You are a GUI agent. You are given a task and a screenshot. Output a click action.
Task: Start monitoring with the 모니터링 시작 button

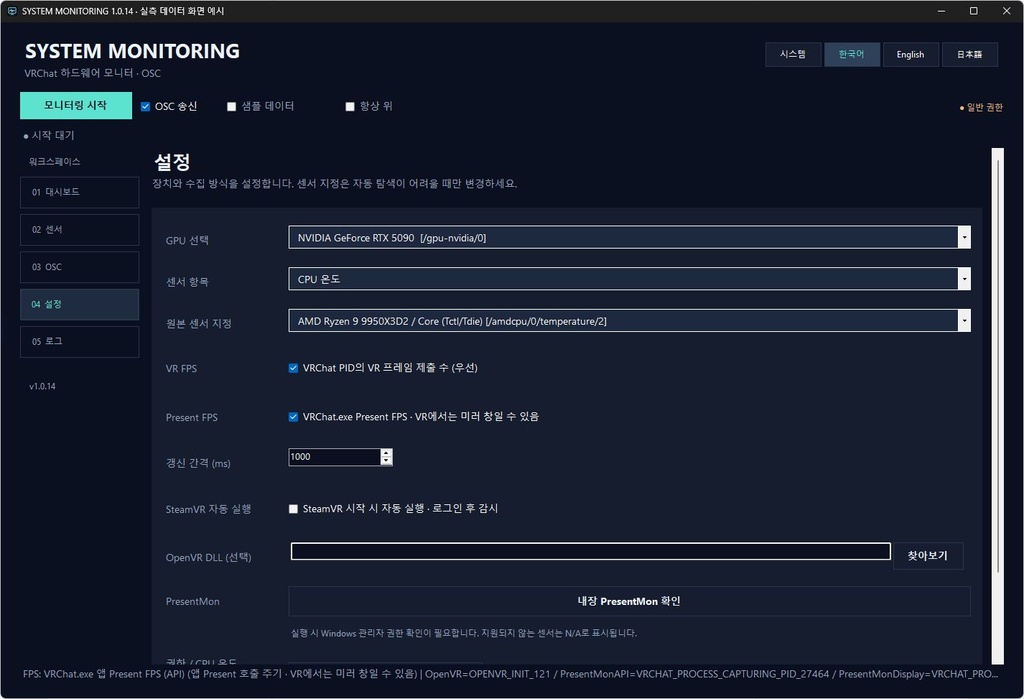tap(76, 105)
